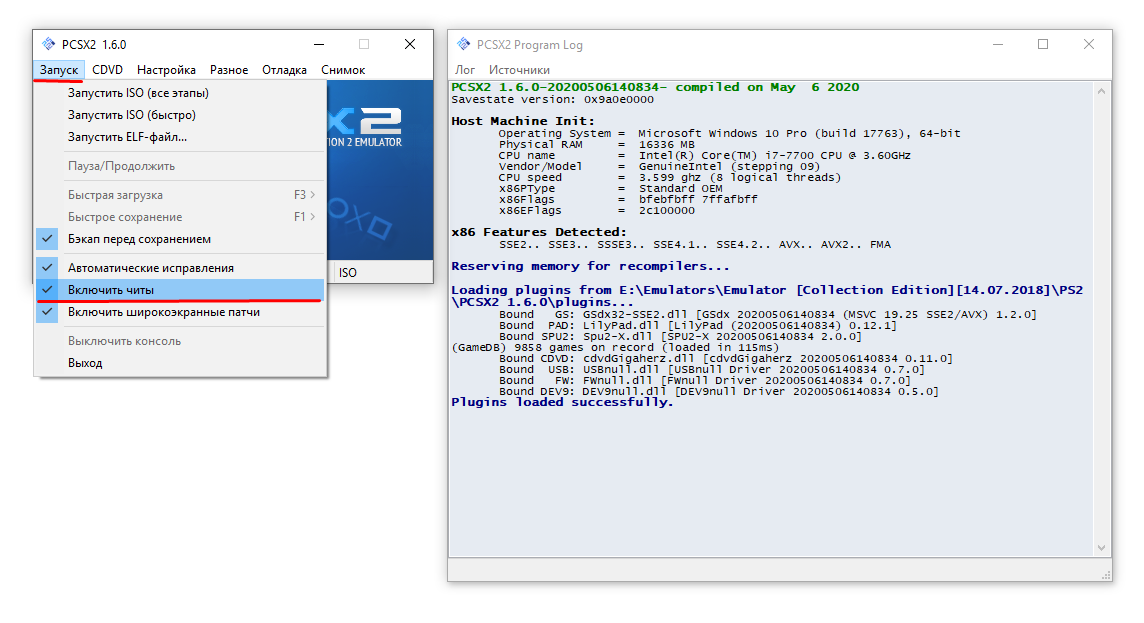Minimize the PCSX2 1.6.0 main window
1144x623 pixels.
point(319,44)
